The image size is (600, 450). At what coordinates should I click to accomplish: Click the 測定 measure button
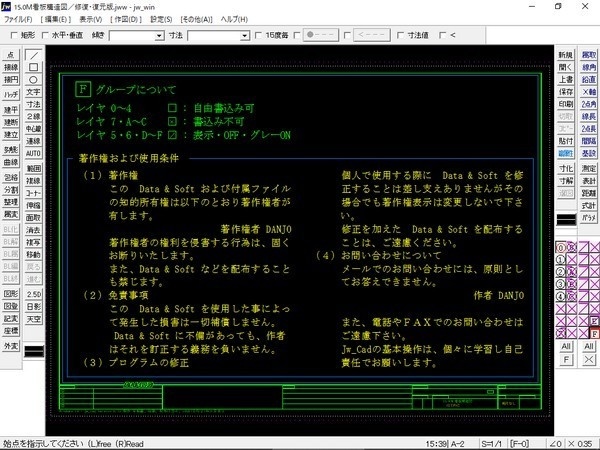pos(589,168)
